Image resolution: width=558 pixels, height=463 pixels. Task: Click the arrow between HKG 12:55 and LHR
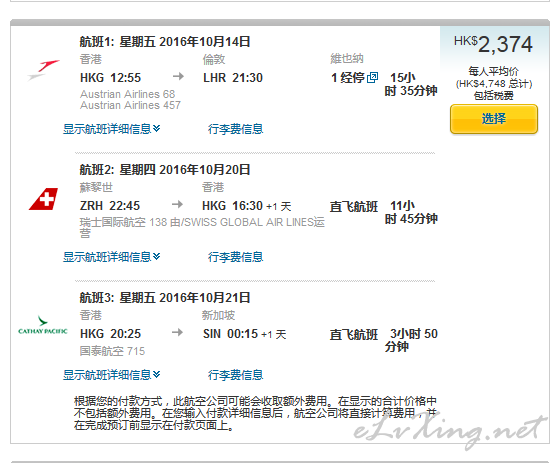178,76
